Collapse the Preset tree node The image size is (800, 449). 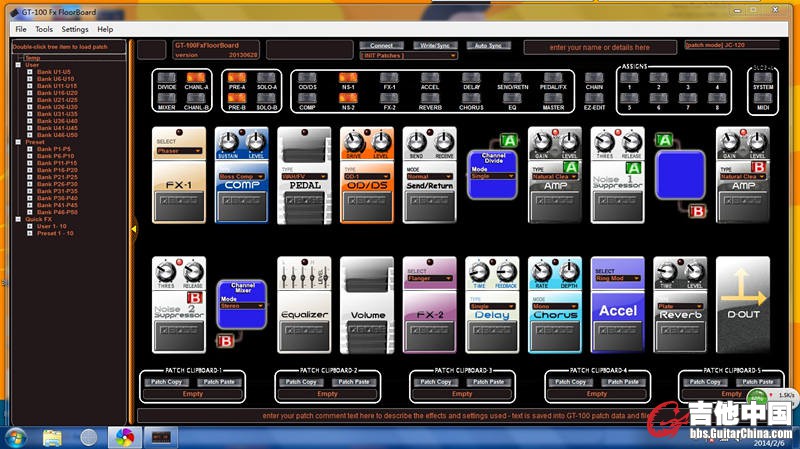pyautogui.click(x=18, y=142)
